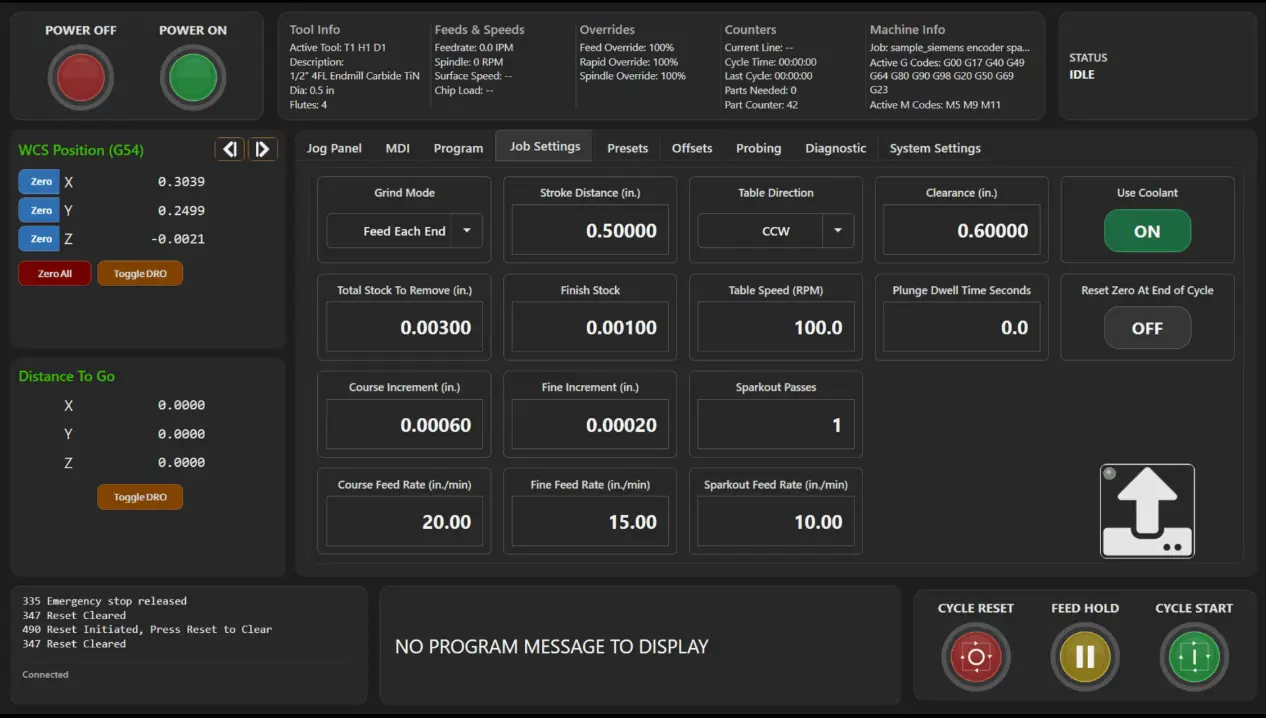Click the right arrow in WCS Position
The image size is (1266, 718).
pos(263,149)
